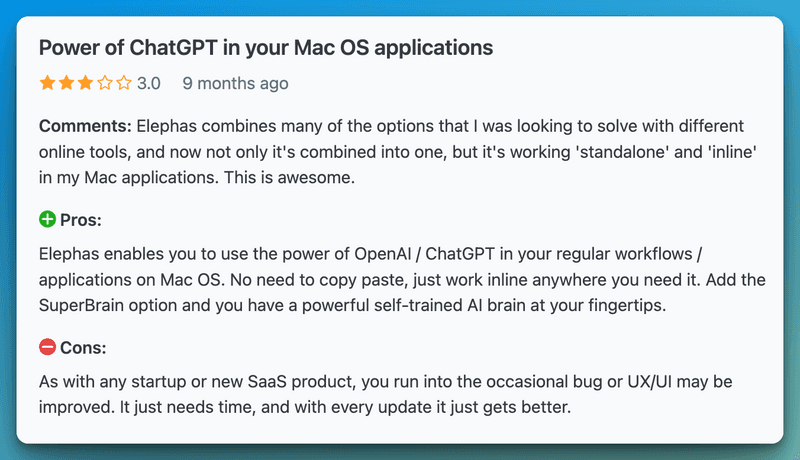This screenshot has width=800, height=460.
Task: Click the "Pros:" heading text
Action: pyautogui.click(x=82, y=219)
